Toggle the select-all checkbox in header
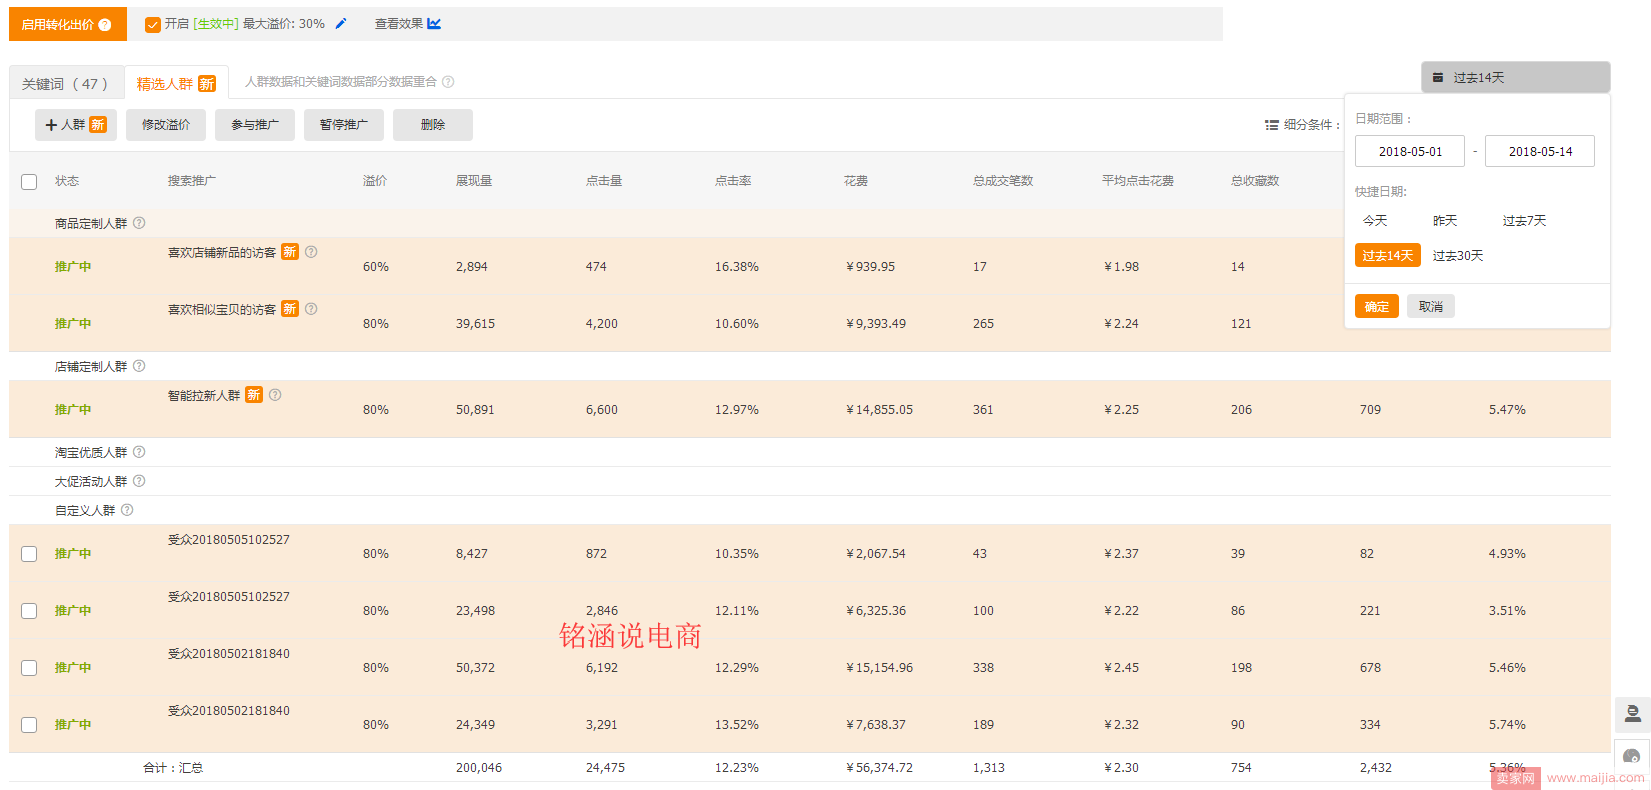The height and width of the screenshot is (790, 1651). (x=29, y=182)
